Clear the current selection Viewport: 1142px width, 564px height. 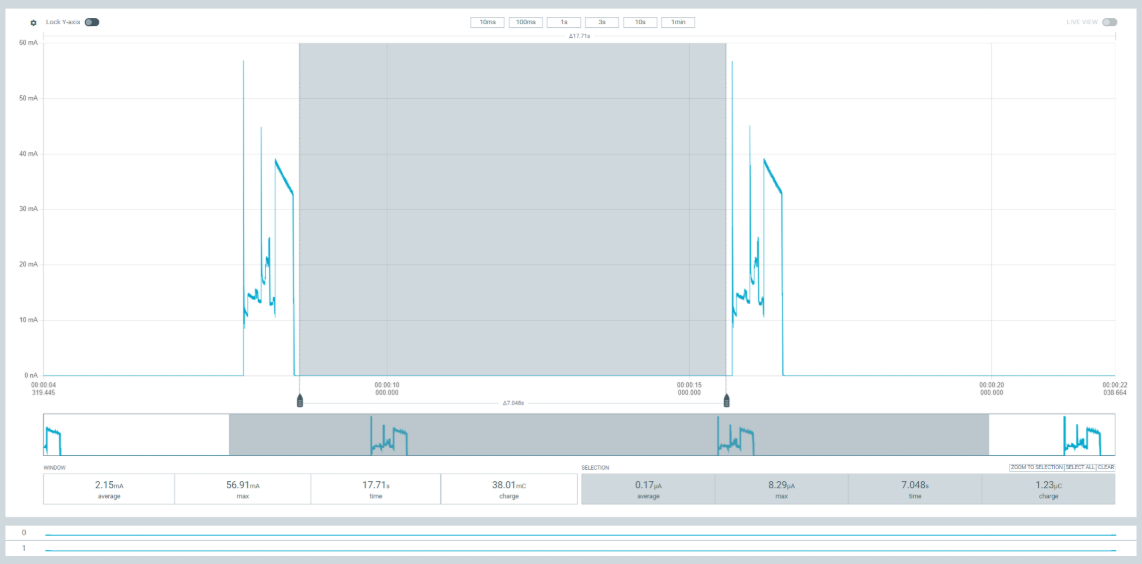(x=1106, y=467)
